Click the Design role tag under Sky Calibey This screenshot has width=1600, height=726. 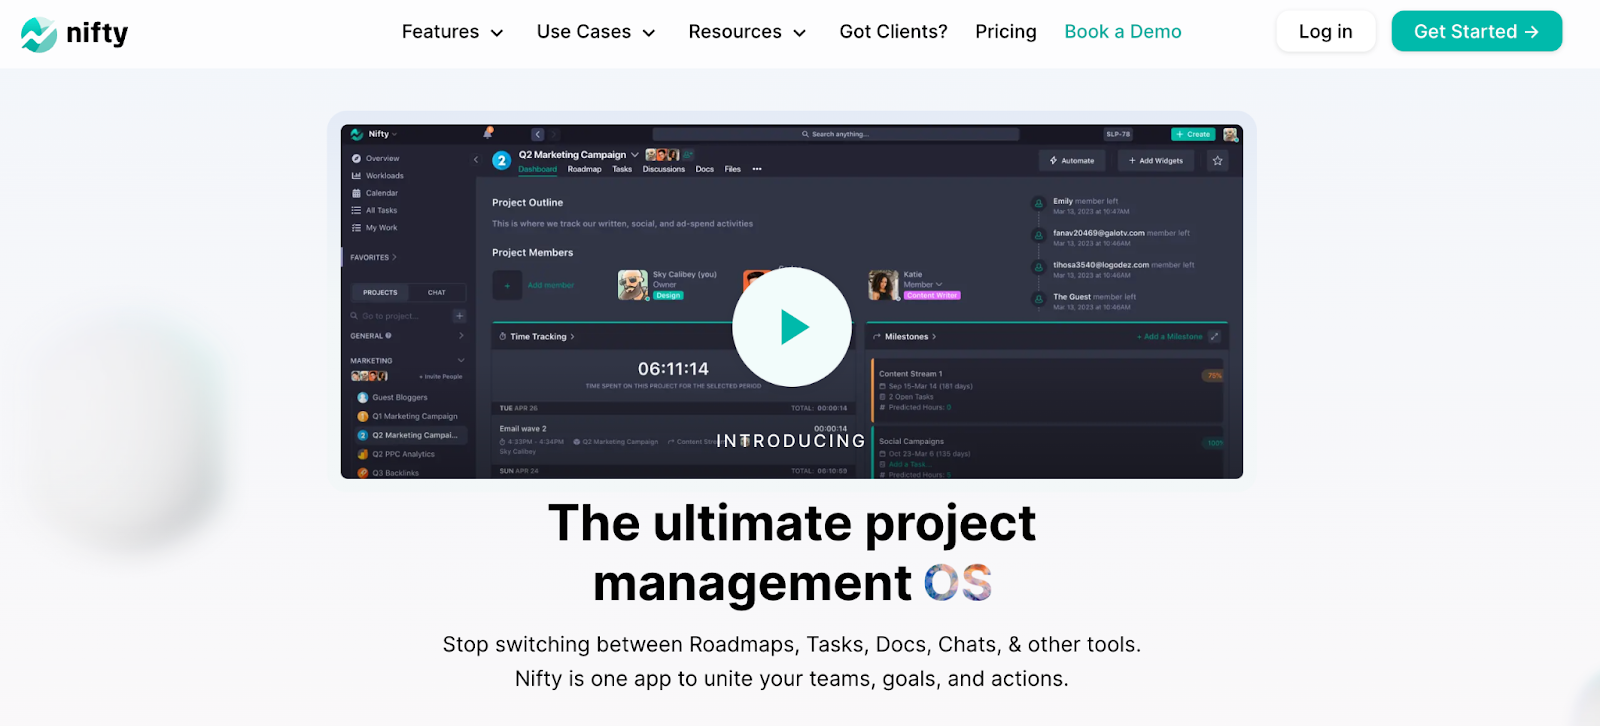pyautogui.click(x=668, y=295)
